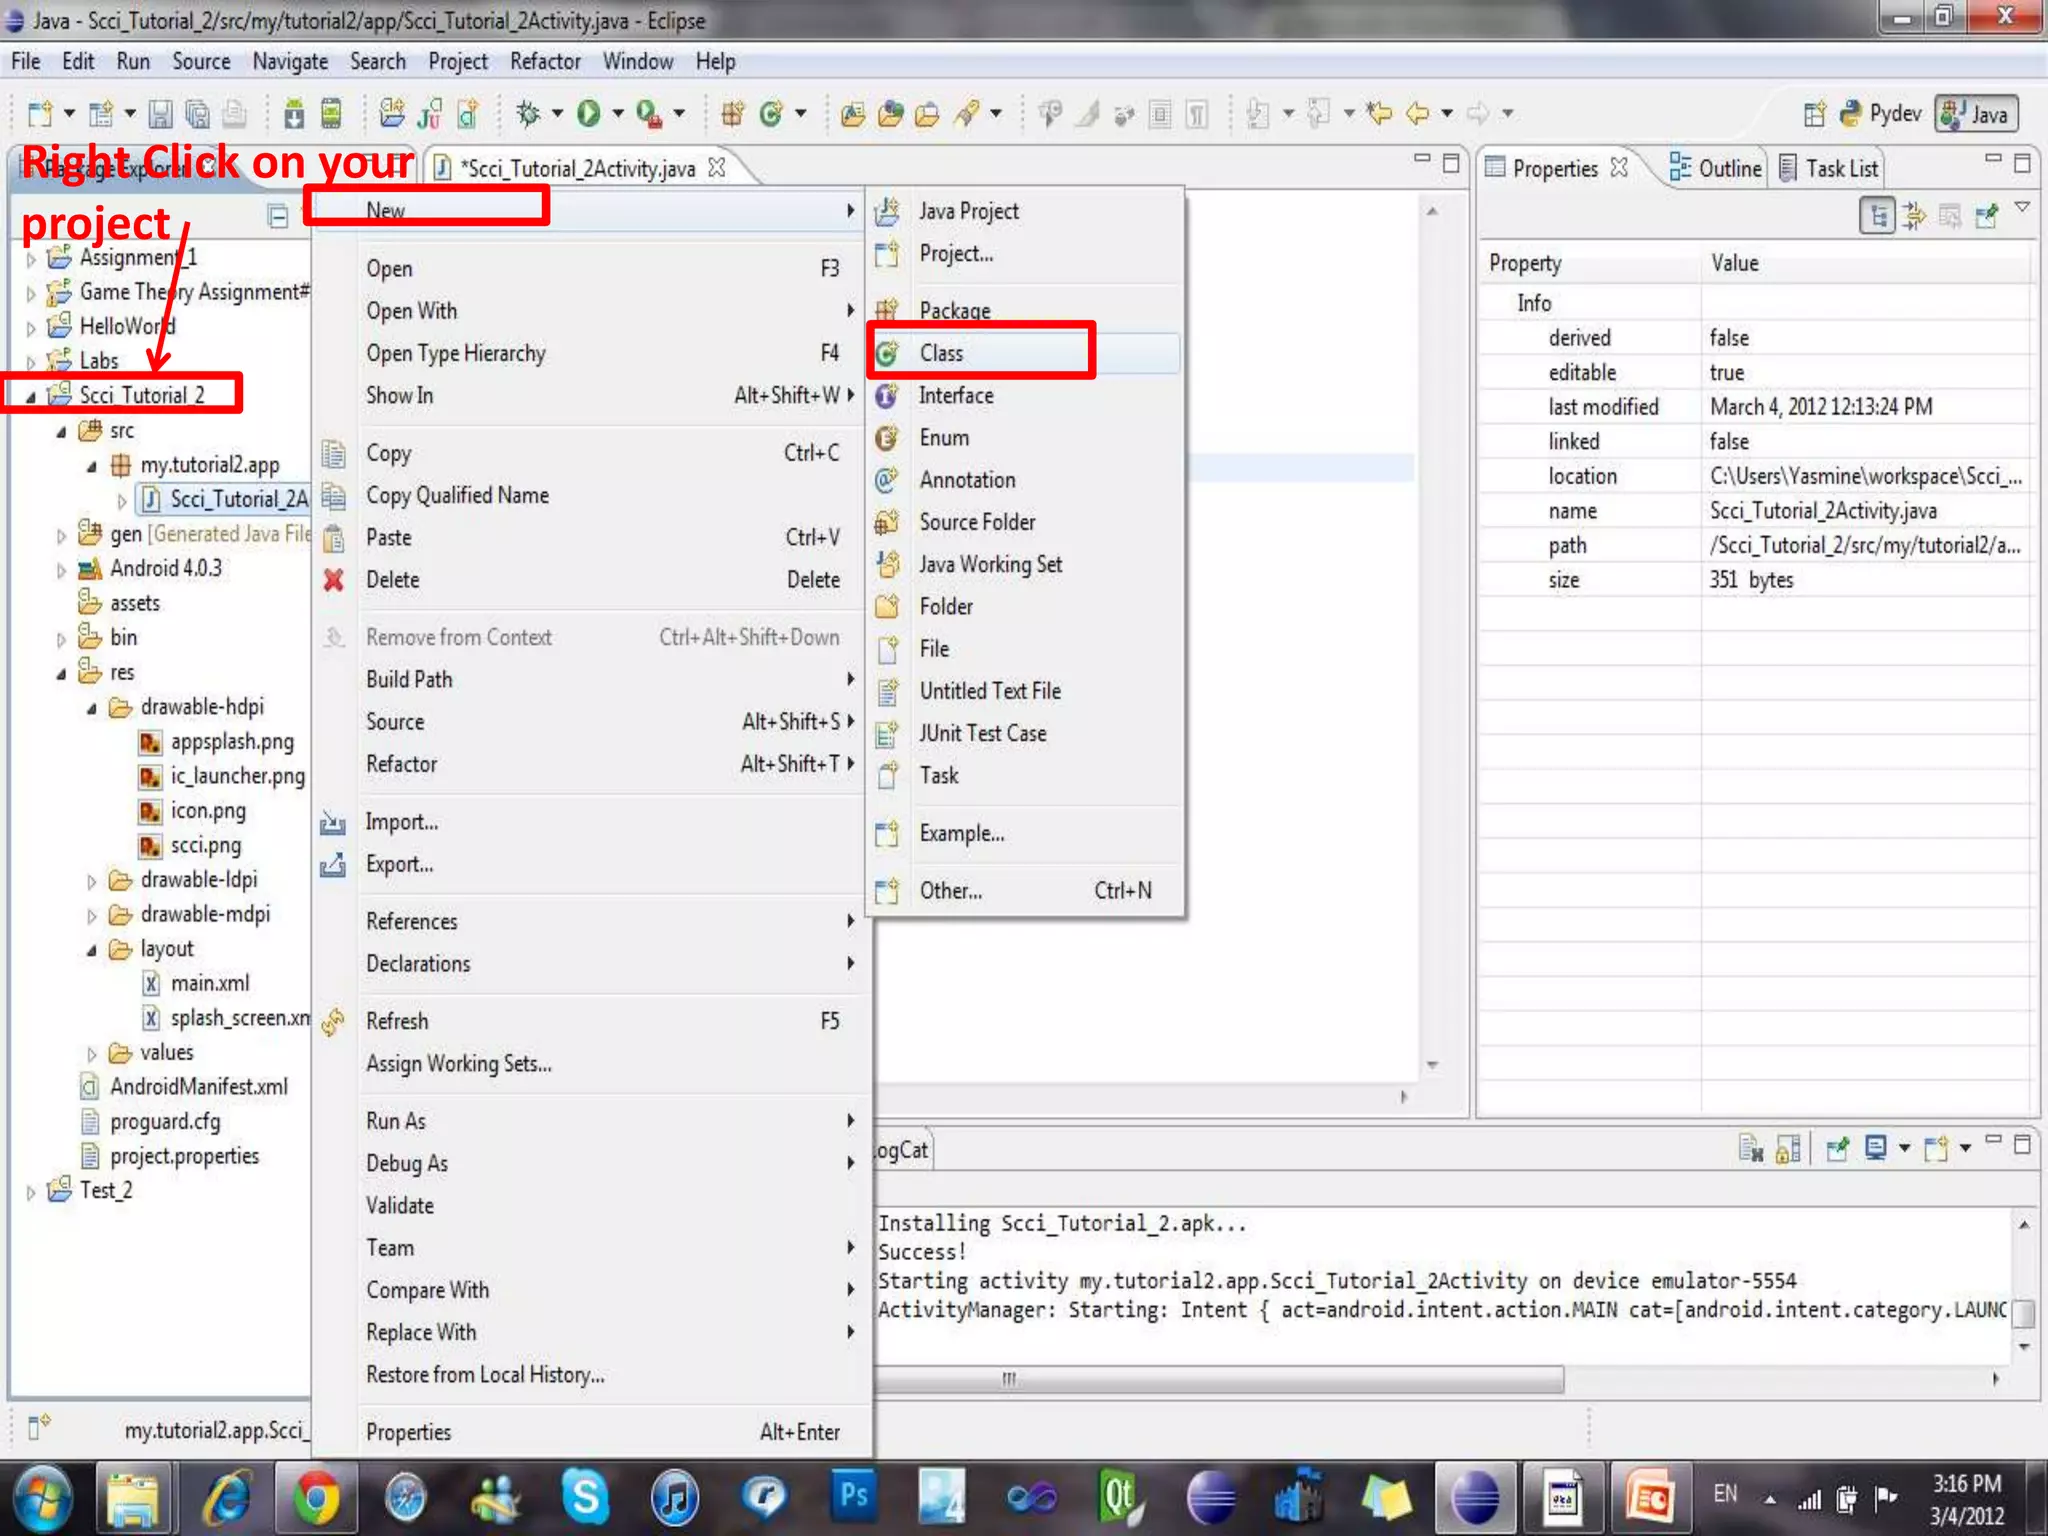Switch to the Task List tab
Viewport: 2048px width, 1536px height.
pyautogui.click(x=1830, y=168)
